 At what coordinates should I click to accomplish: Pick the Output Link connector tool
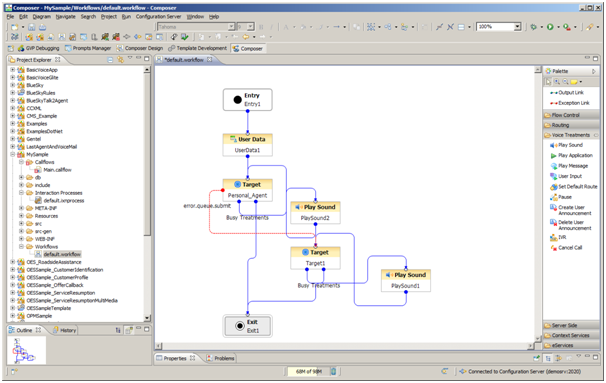567,93
